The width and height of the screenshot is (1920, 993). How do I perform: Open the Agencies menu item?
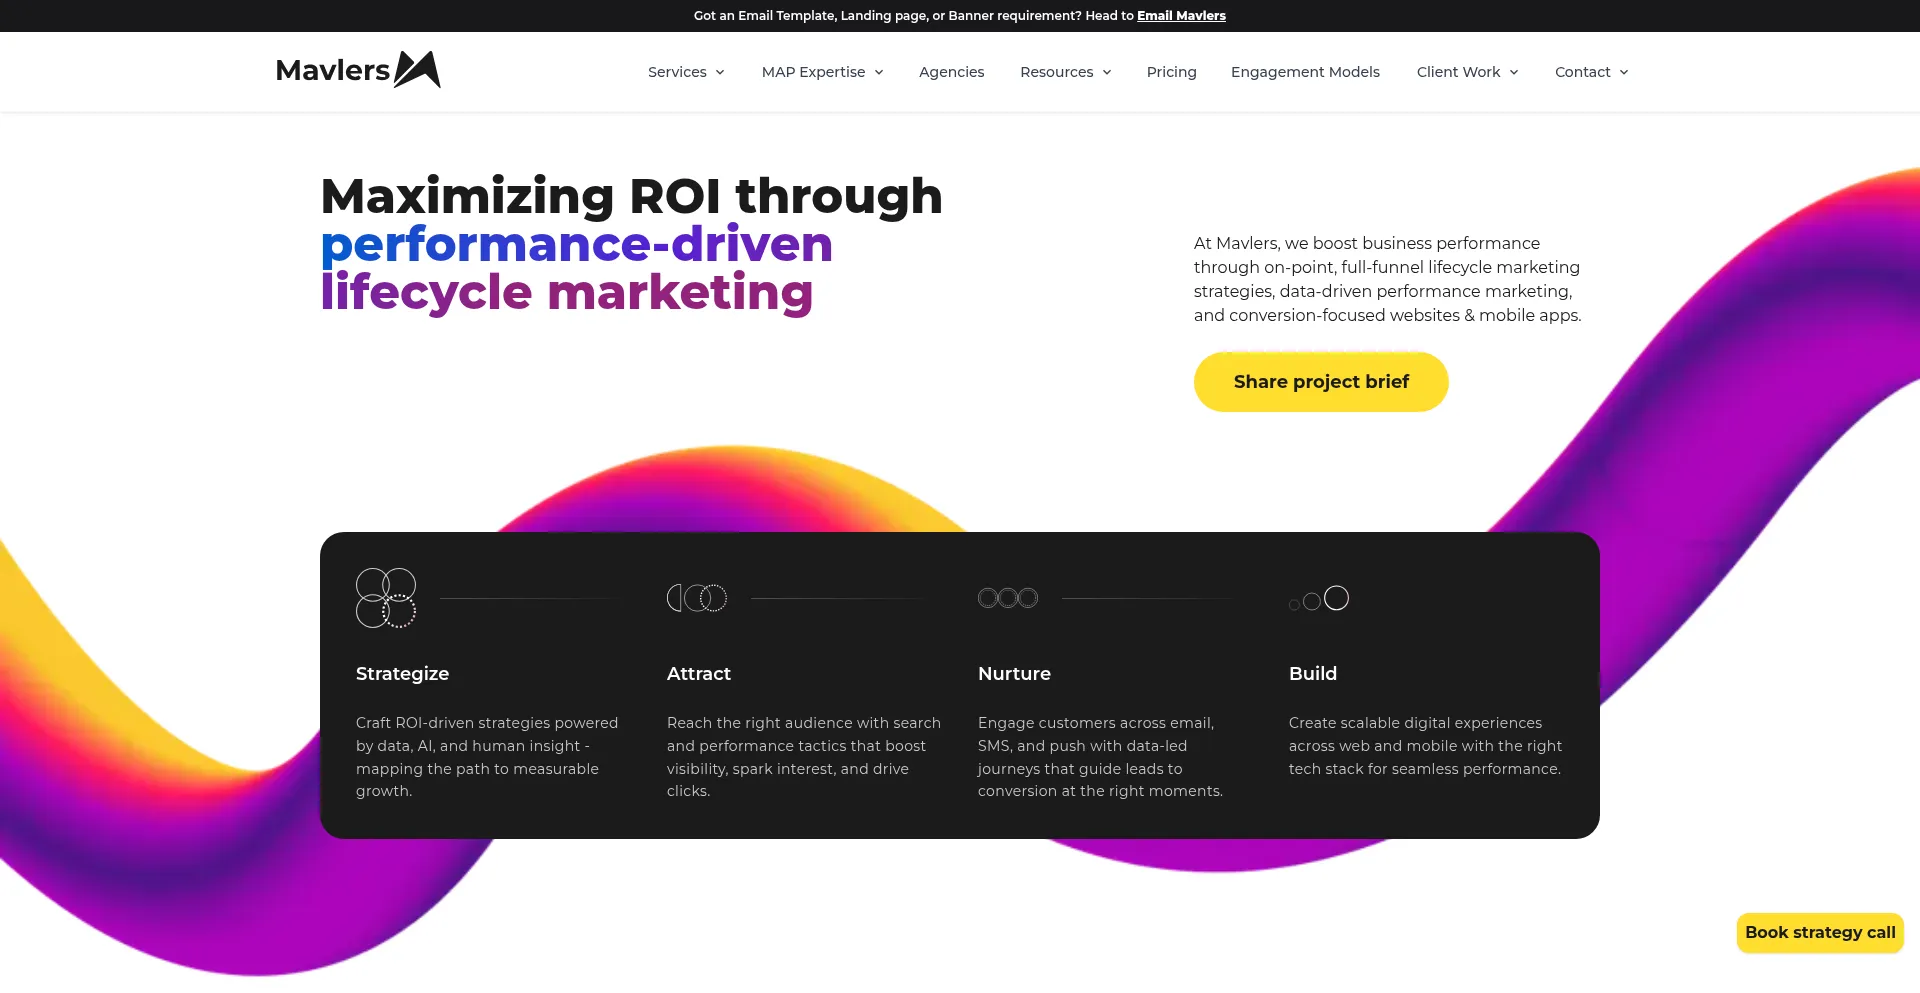coord(951,72)
